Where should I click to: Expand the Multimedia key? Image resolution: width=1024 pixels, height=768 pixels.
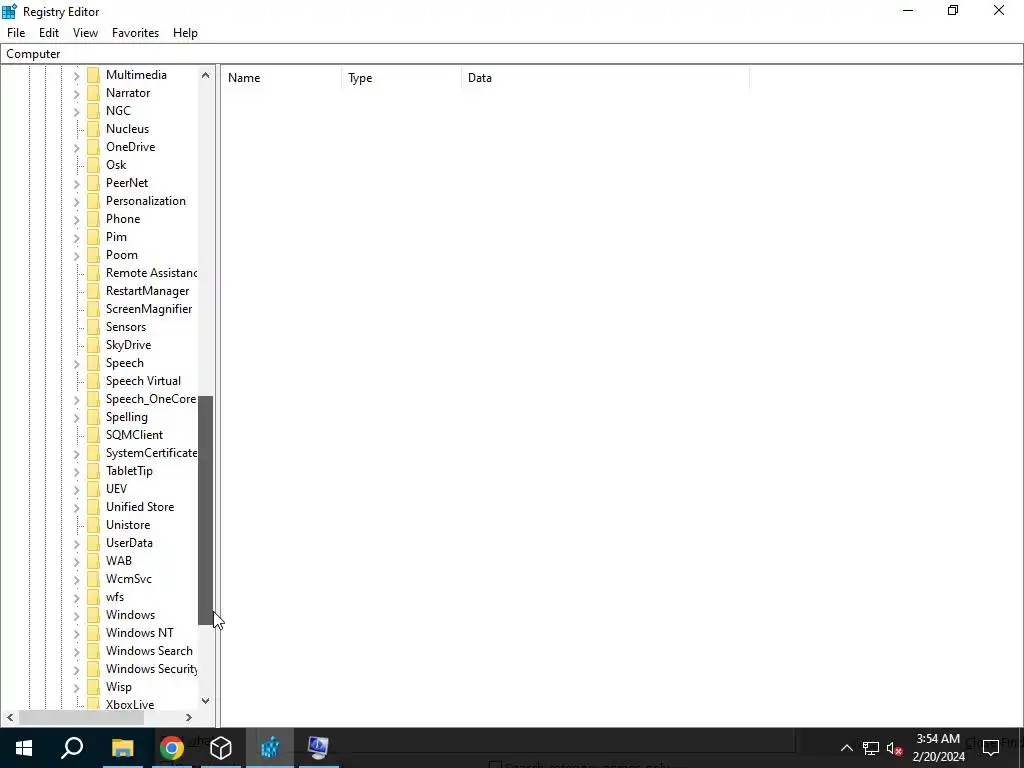(x=76, y=76)
